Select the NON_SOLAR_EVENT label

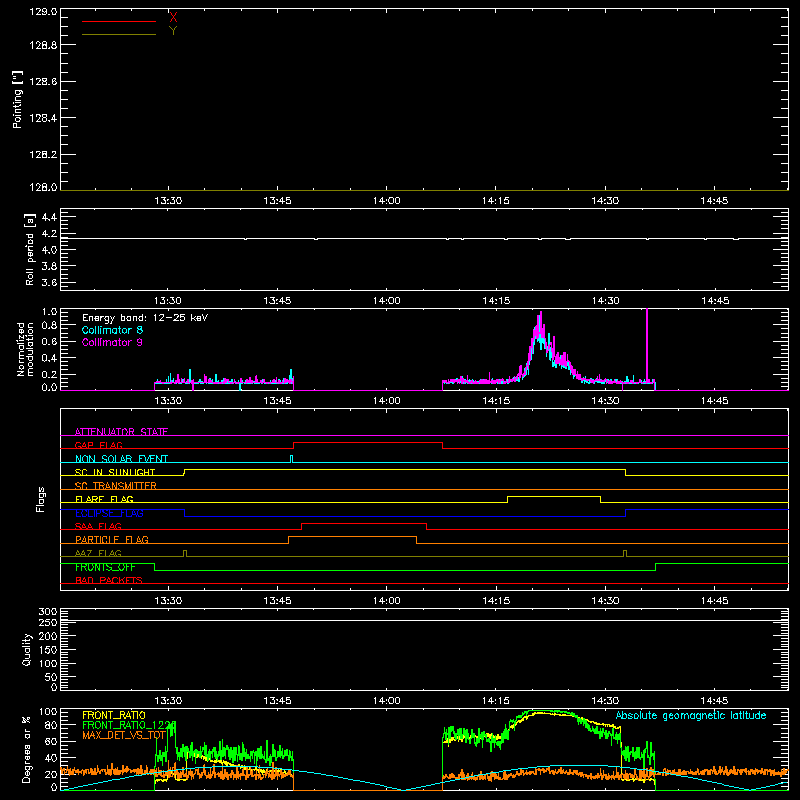click(x=121, y=459)
